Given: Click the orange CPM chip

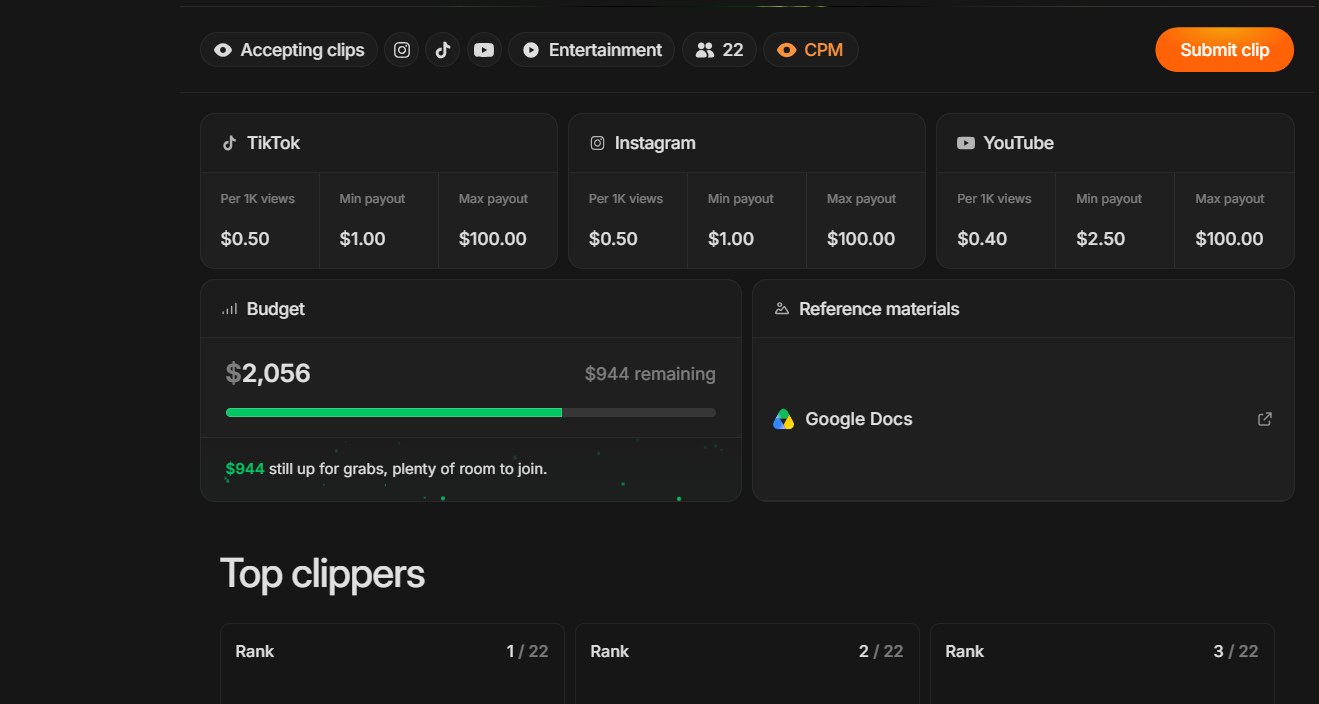Looking at the screenshot, I should (x=811, y=50).
